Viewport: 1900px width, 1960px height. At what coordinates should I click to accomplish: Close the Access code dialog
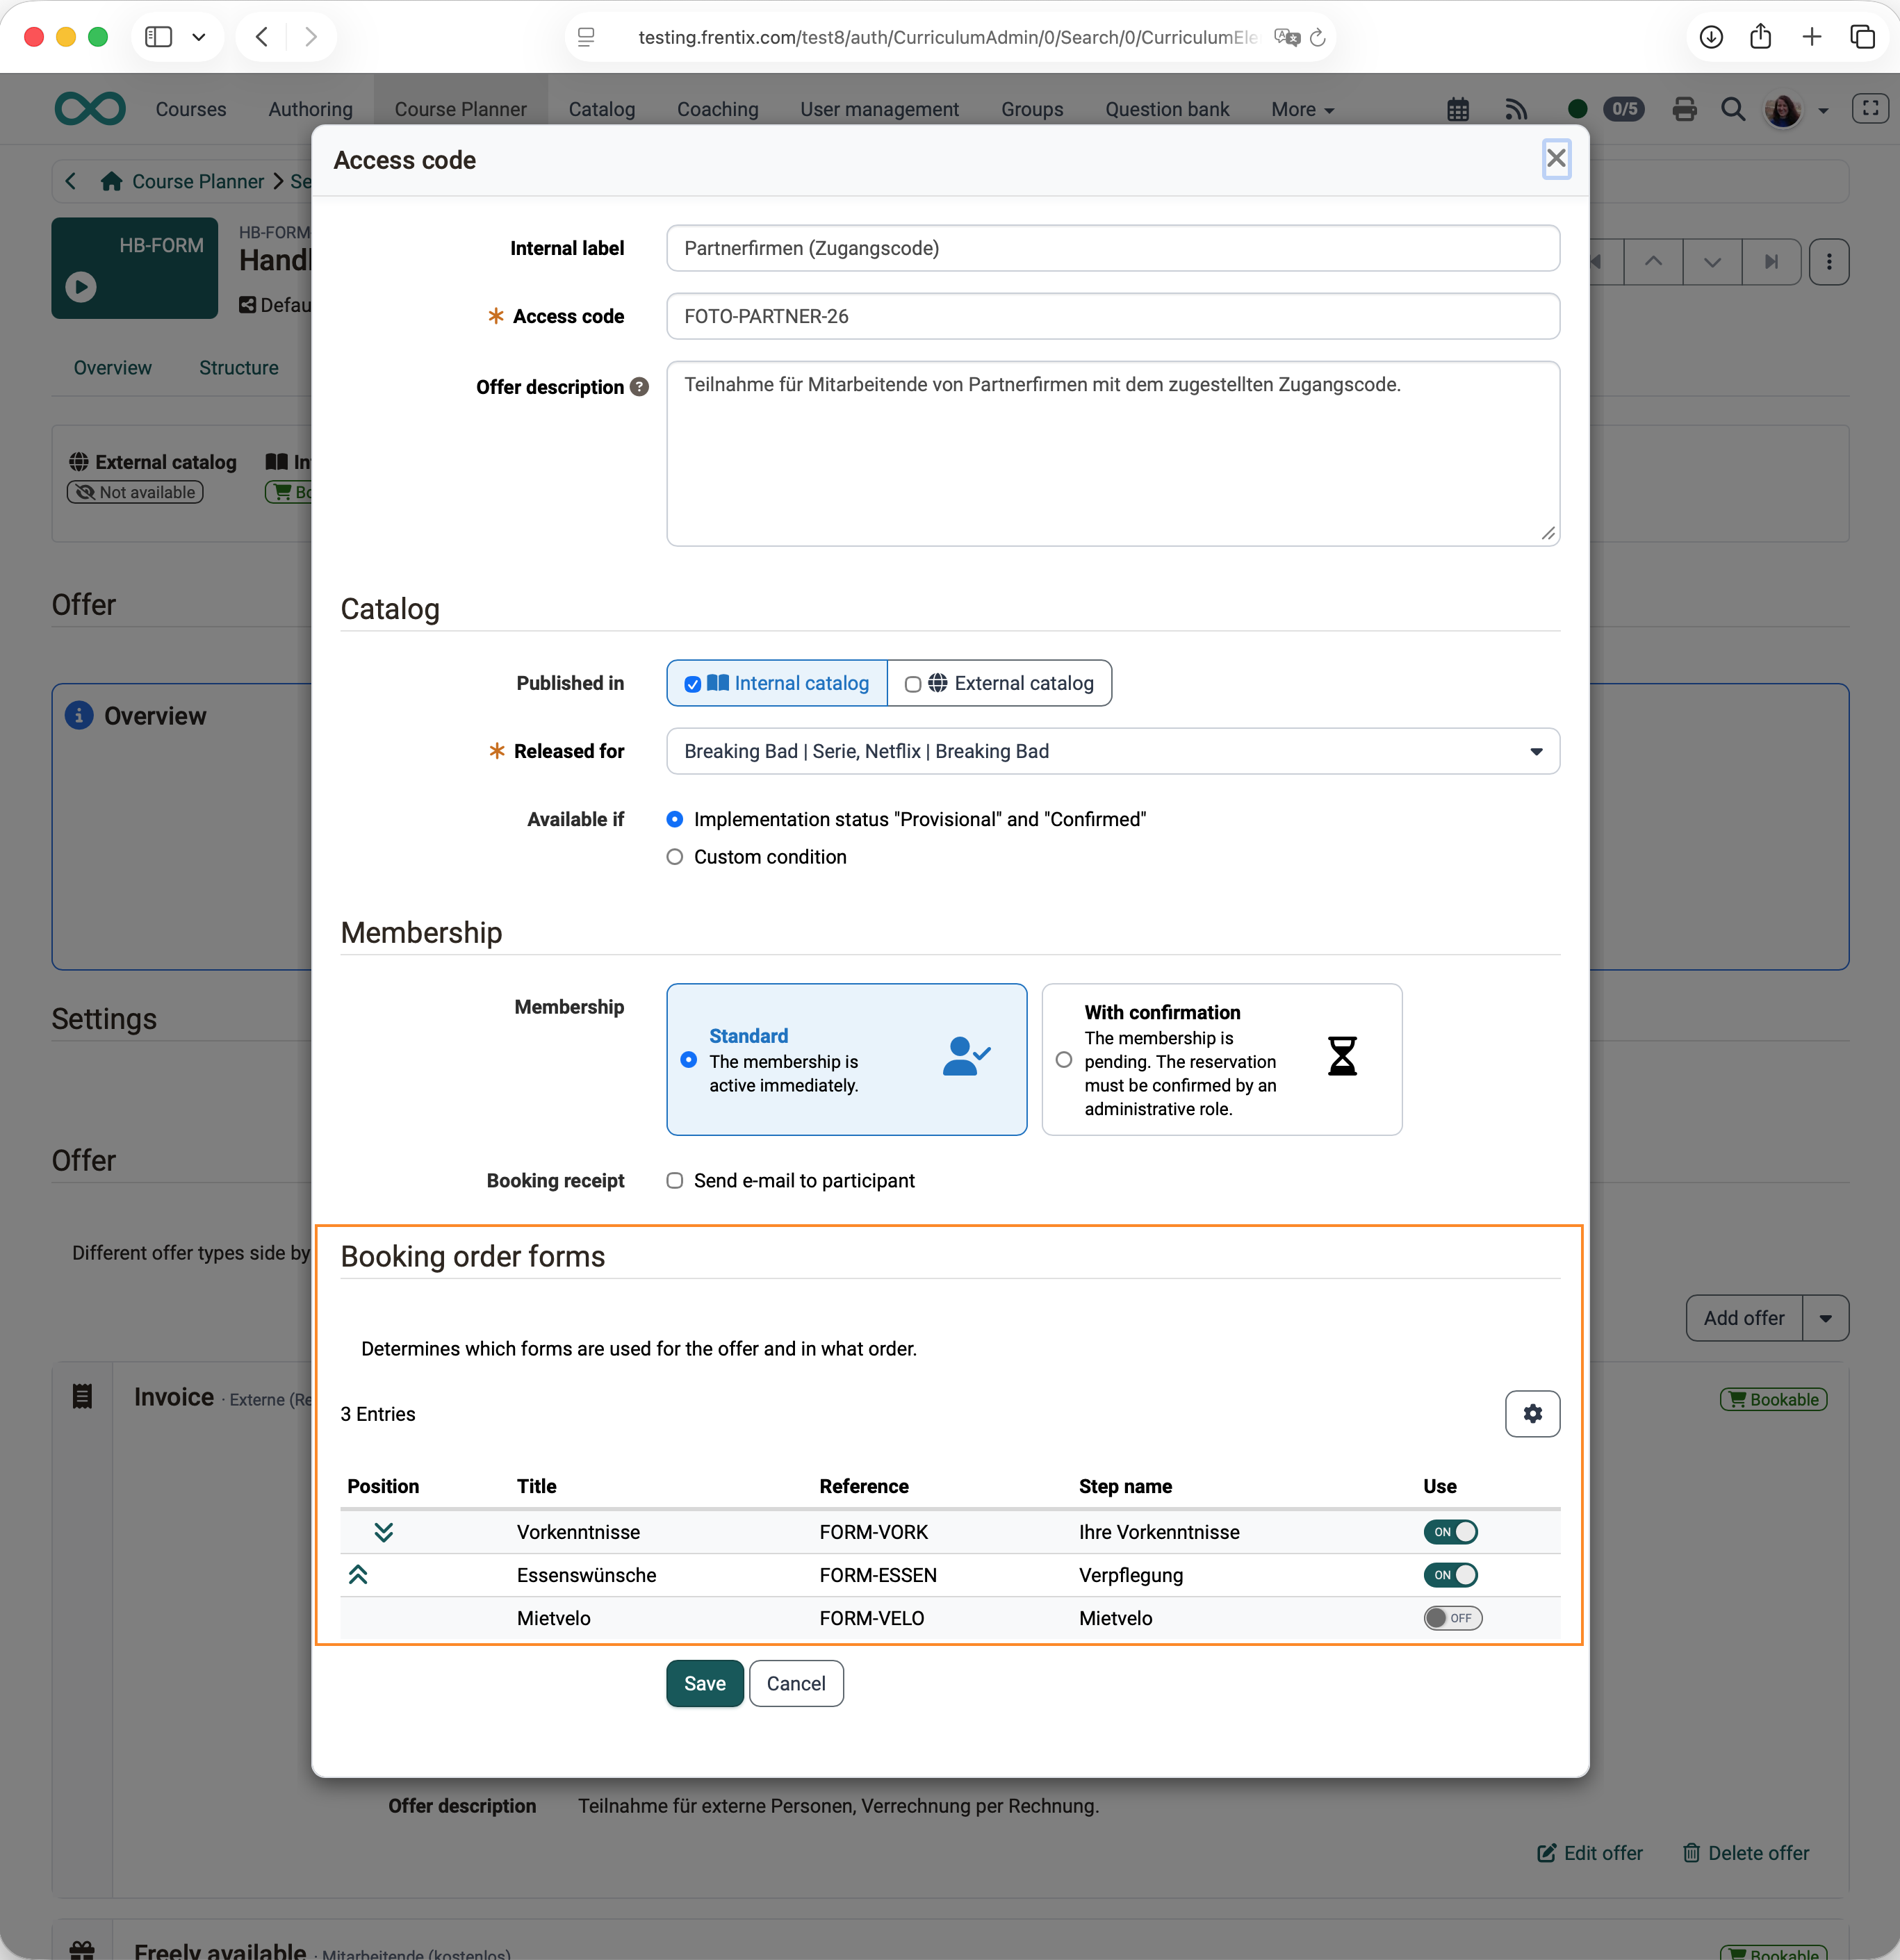click(1556, 159)
